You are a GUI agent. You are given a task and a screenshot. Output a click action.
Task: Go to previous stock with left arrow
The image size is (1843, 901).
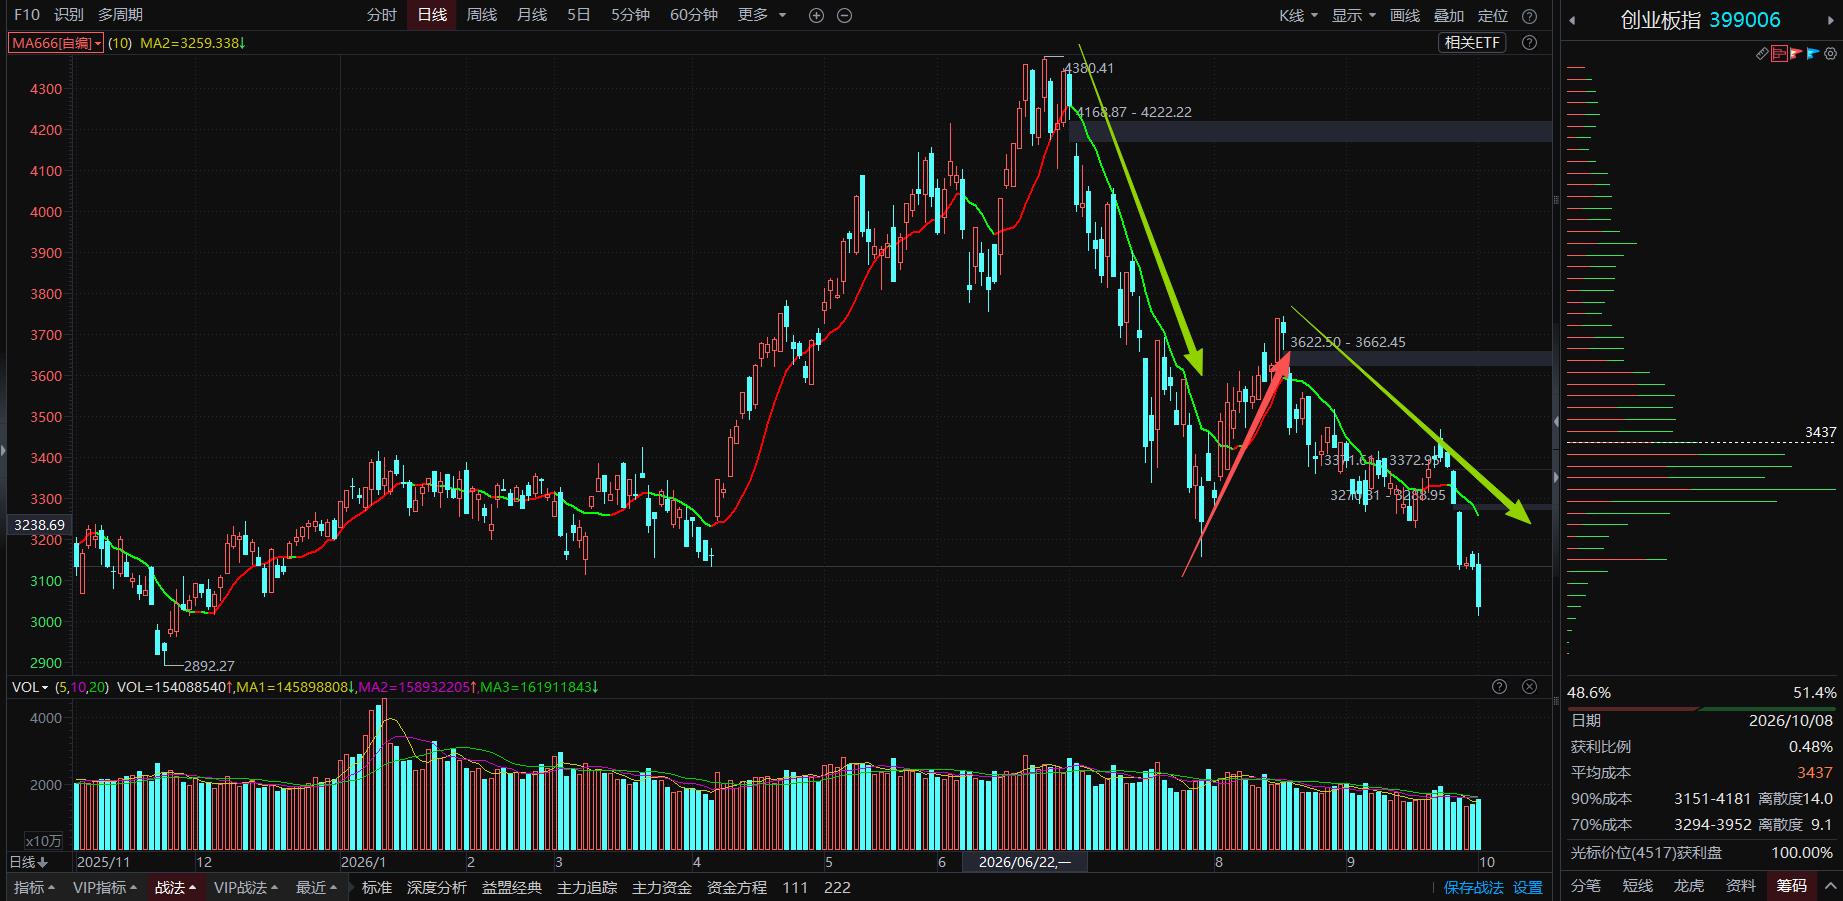coord(1572,20)
